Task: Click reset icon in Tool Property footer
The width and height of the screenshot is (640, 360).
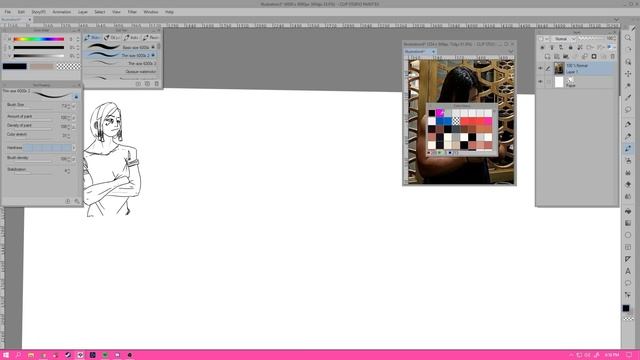Action: click(x=68, y=201)
